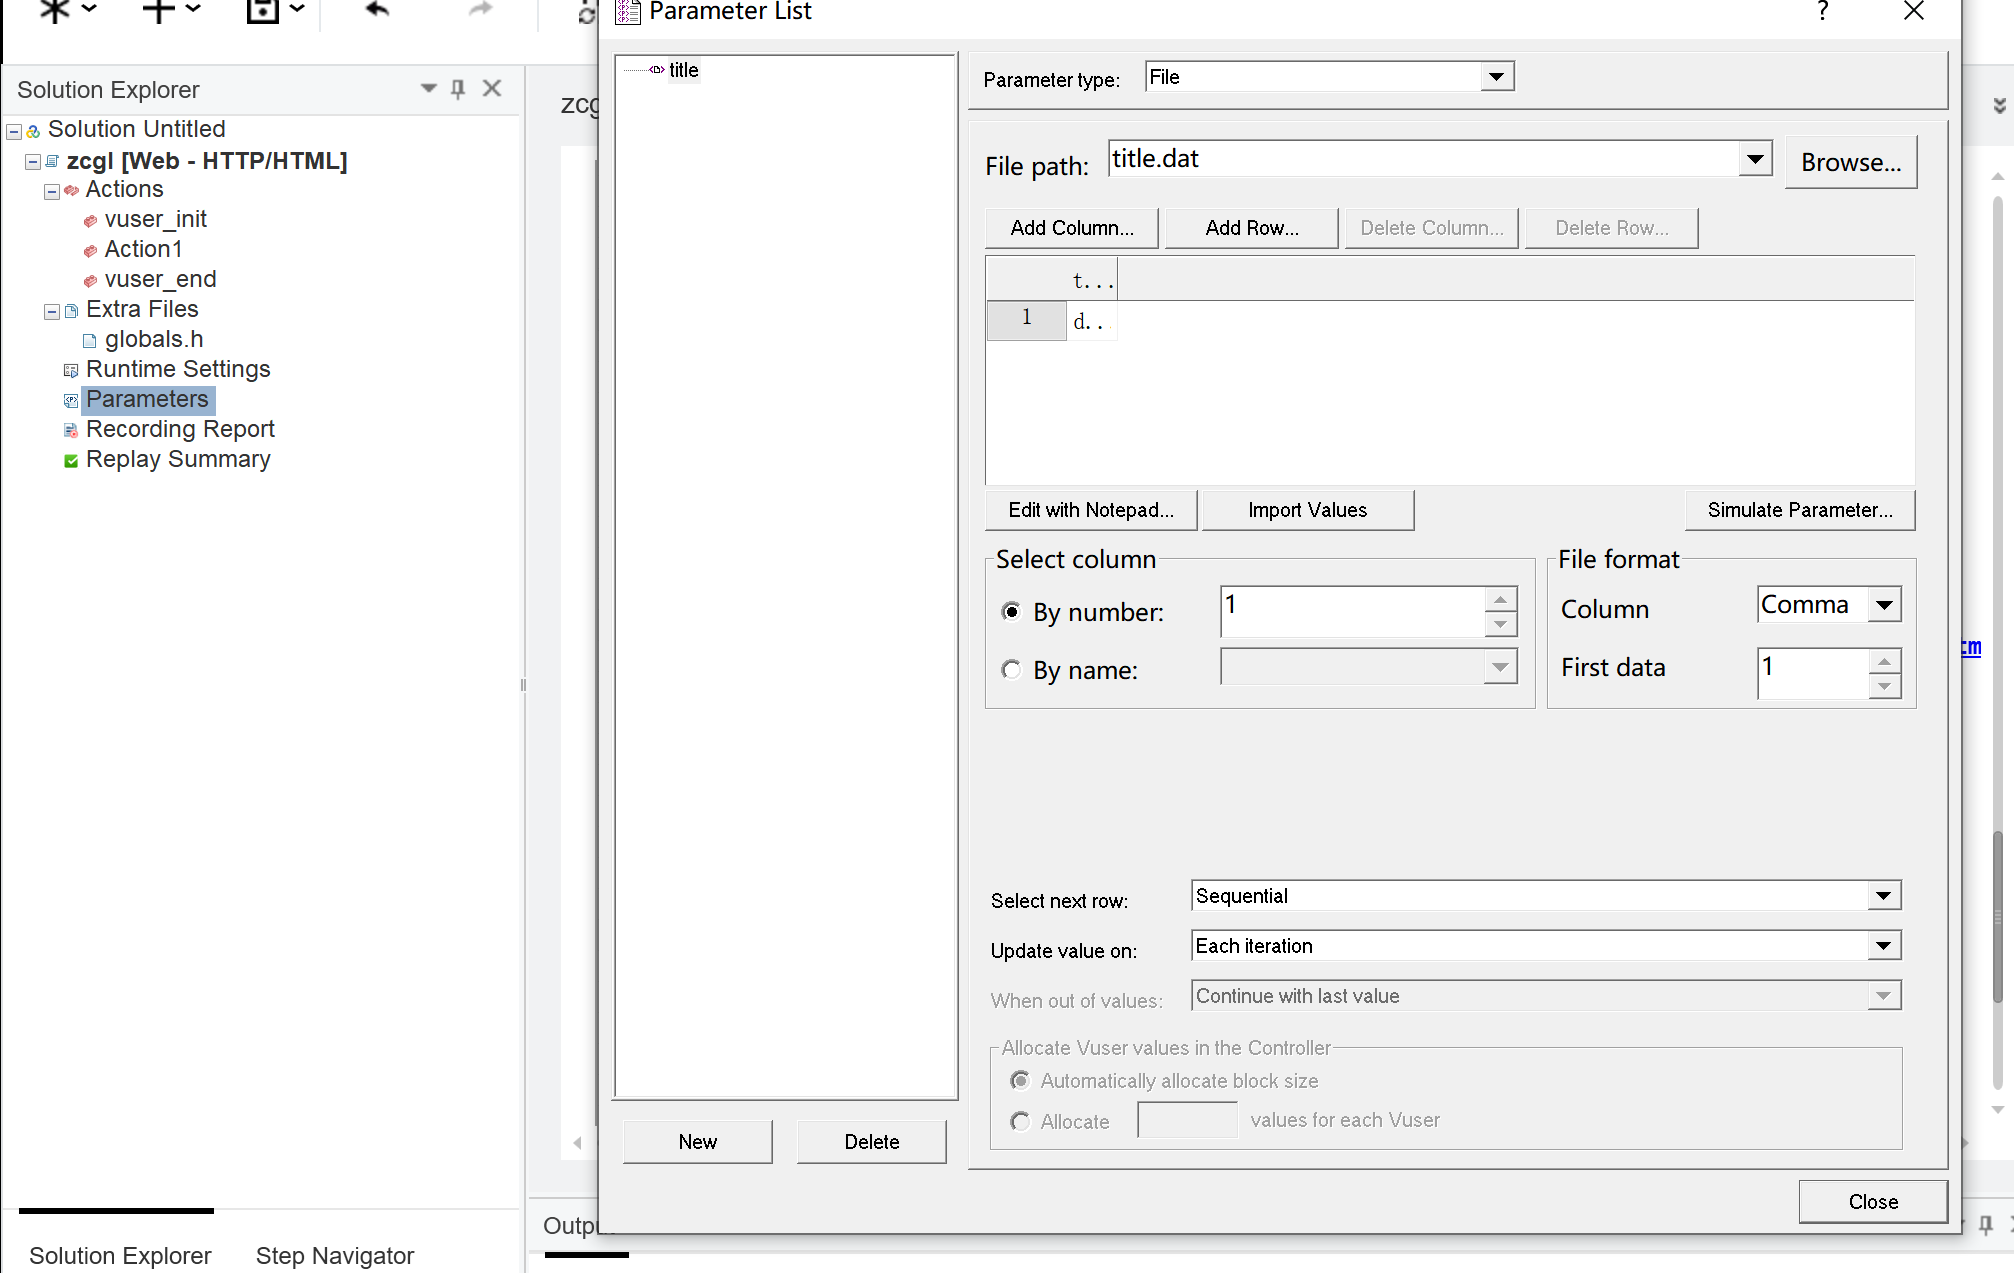
Task: Click the Recording Report icon
Action: (70, 428)
